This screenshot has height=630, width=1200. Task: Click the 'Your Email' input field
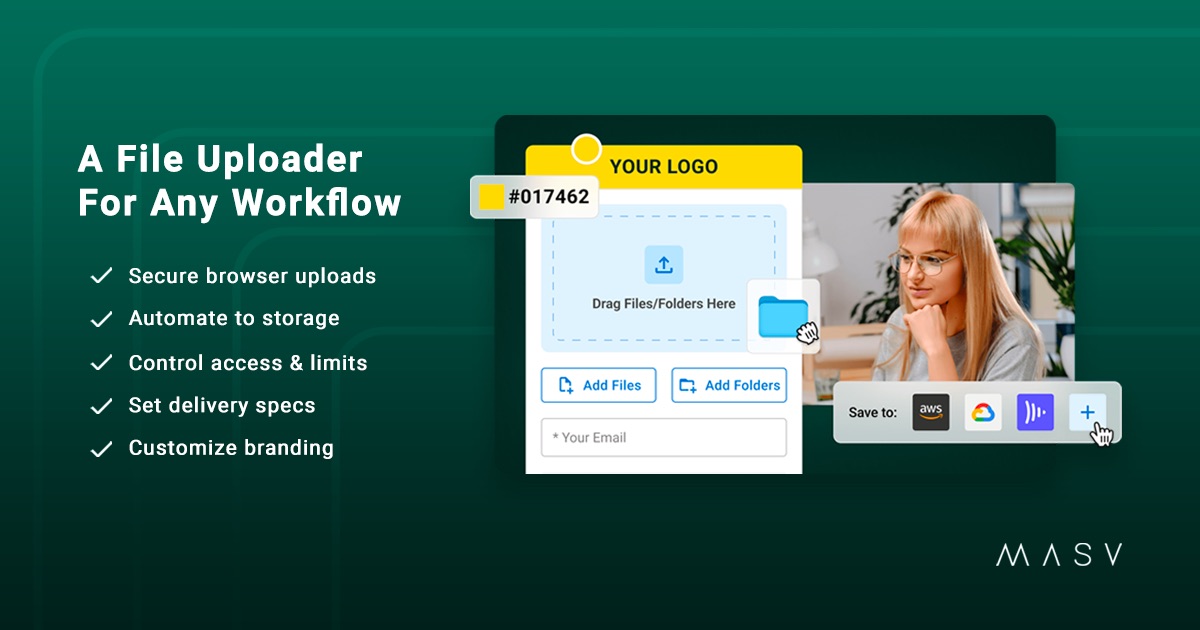pyautogui.click(x=663, y=437)
